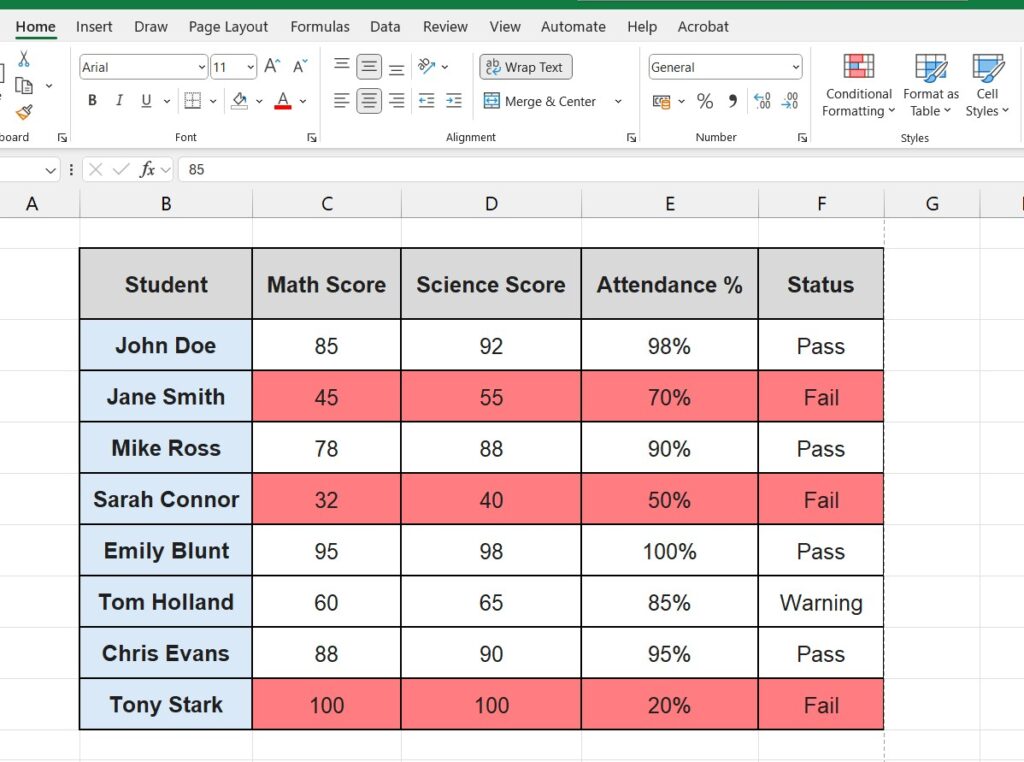
Task: Toggle Wrap Text on the selection
Action: click(x=525, y=66)
